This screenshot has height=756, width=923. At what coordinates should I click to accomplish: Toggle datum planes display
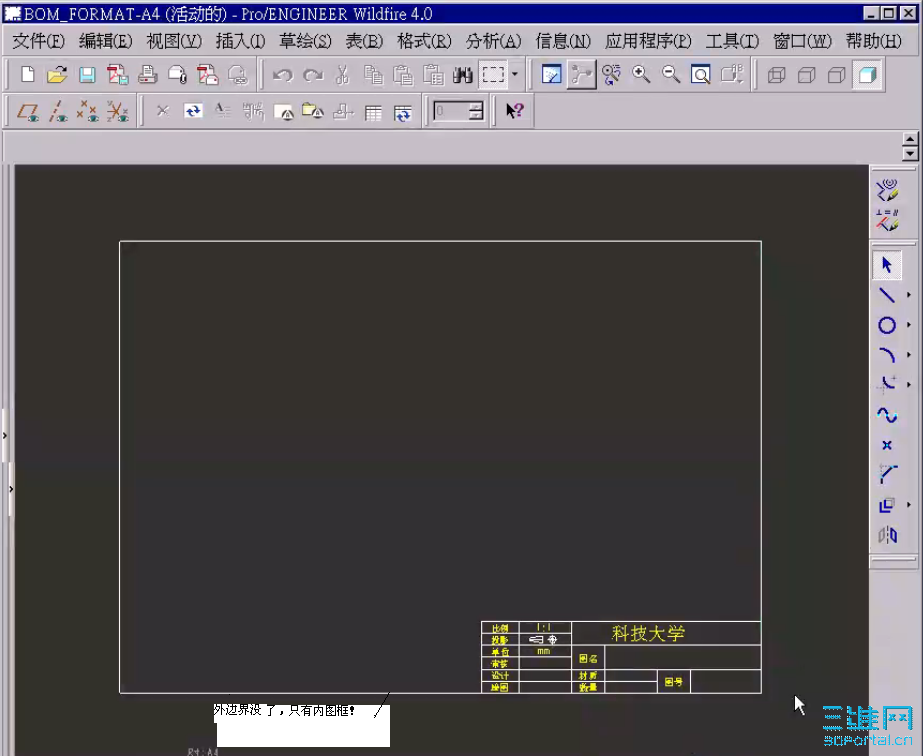28,111
